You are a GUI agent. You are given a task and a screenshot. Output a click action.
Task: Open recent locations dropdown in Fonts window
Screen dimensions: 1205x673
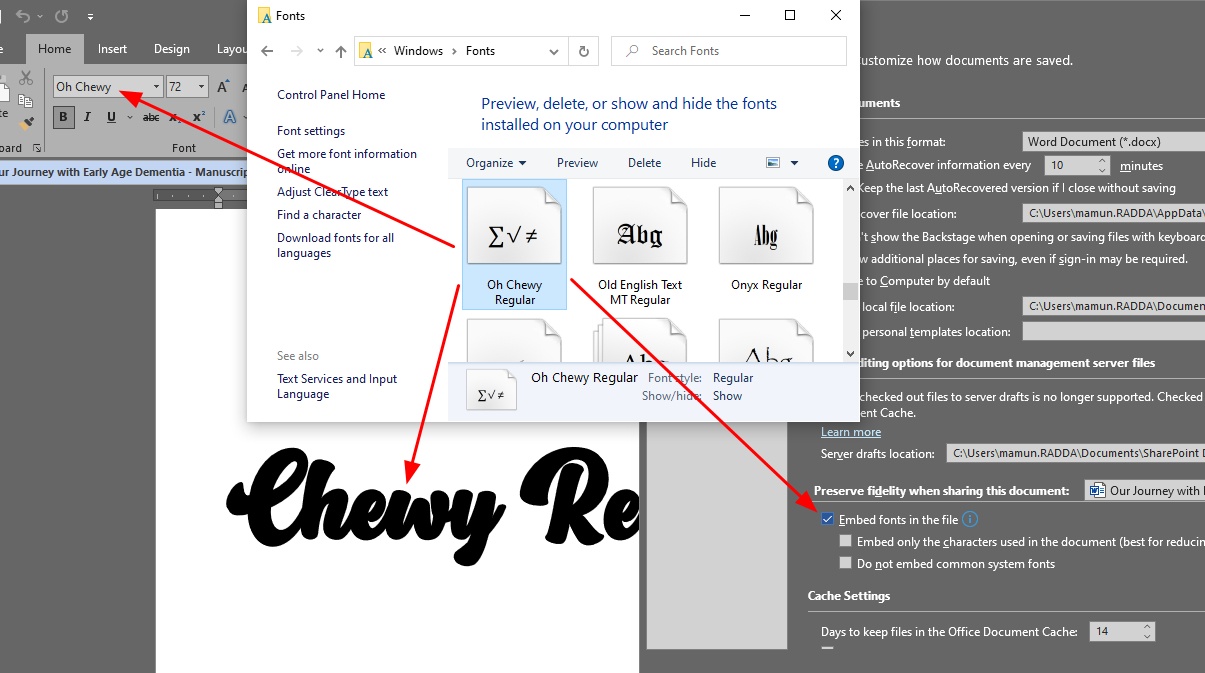click(320, 51)
